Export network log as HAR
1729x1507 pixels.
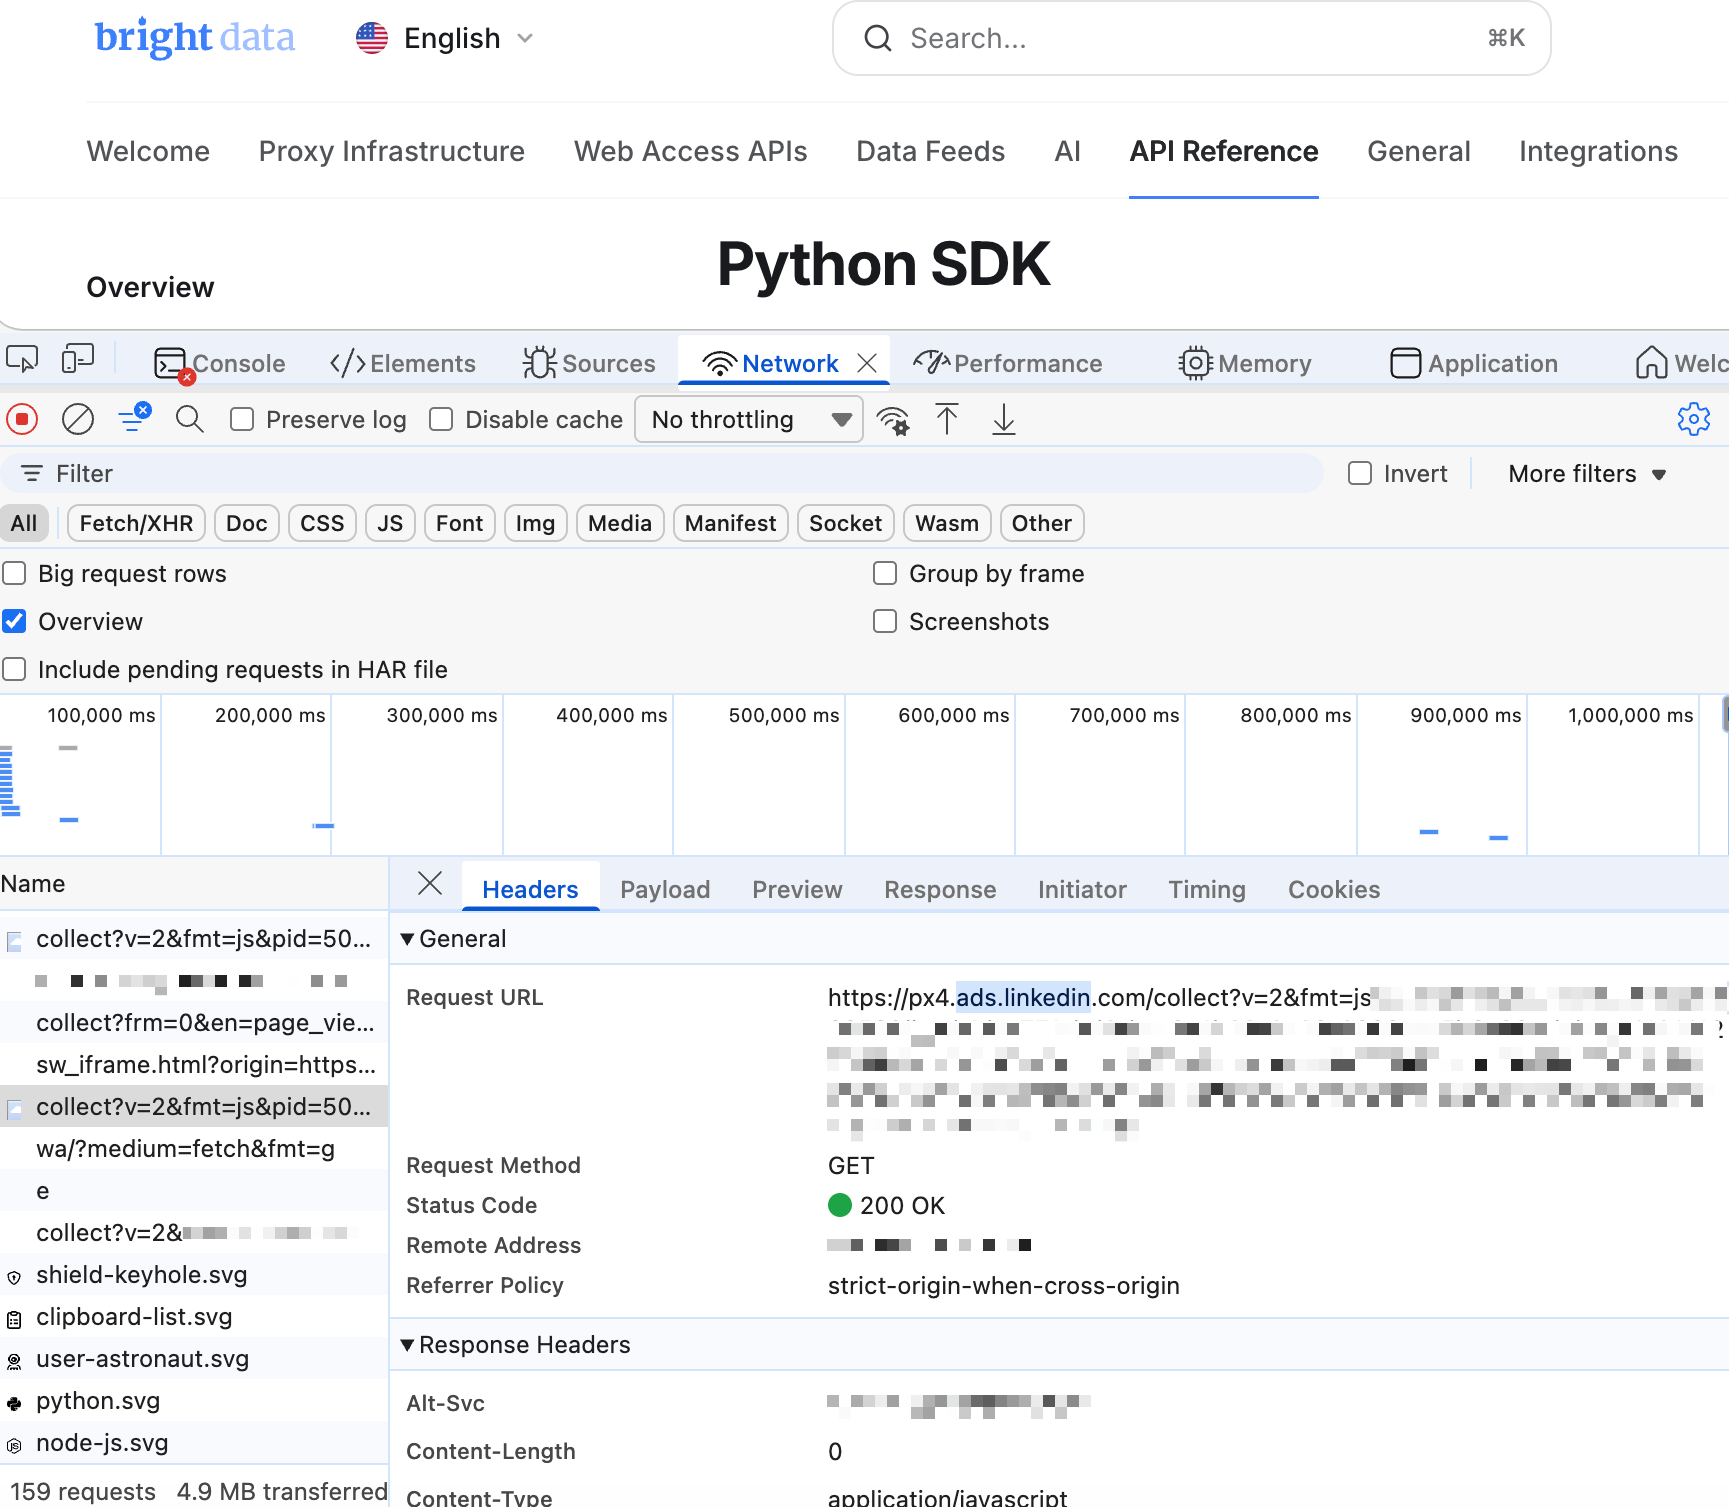(x=1003, y=421)
